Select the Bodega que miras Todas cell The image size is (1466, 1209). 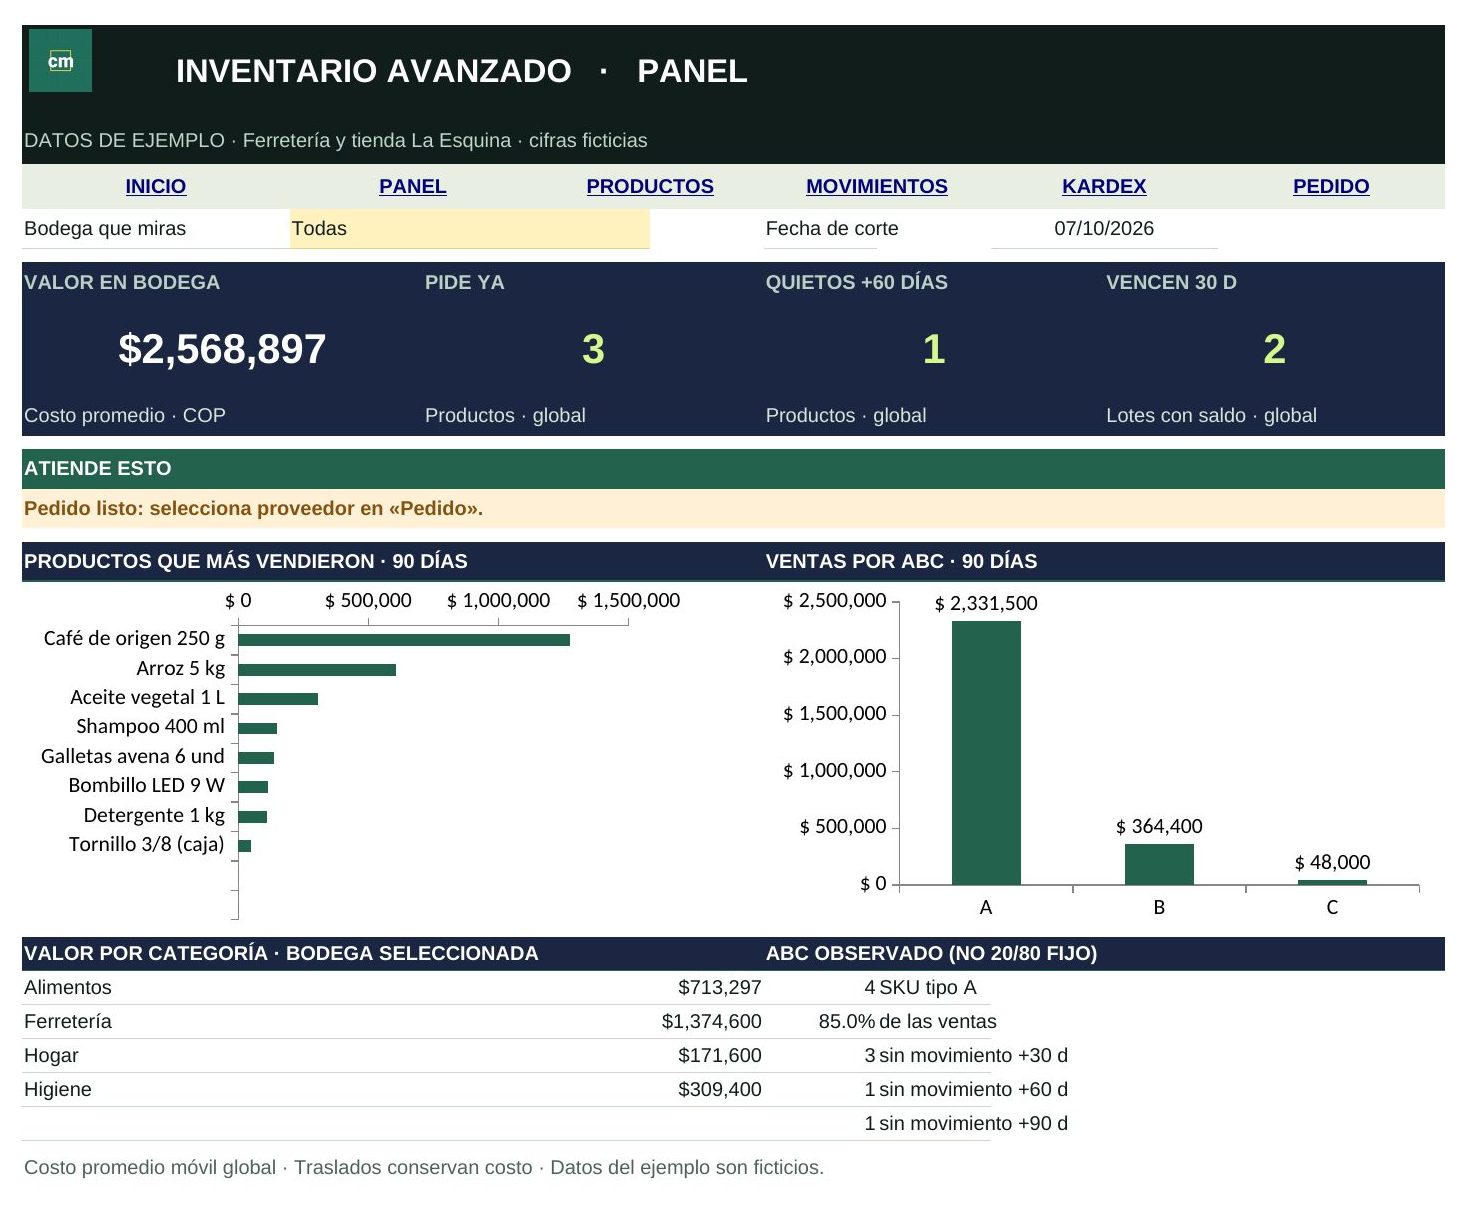click(x=470, y=229)
